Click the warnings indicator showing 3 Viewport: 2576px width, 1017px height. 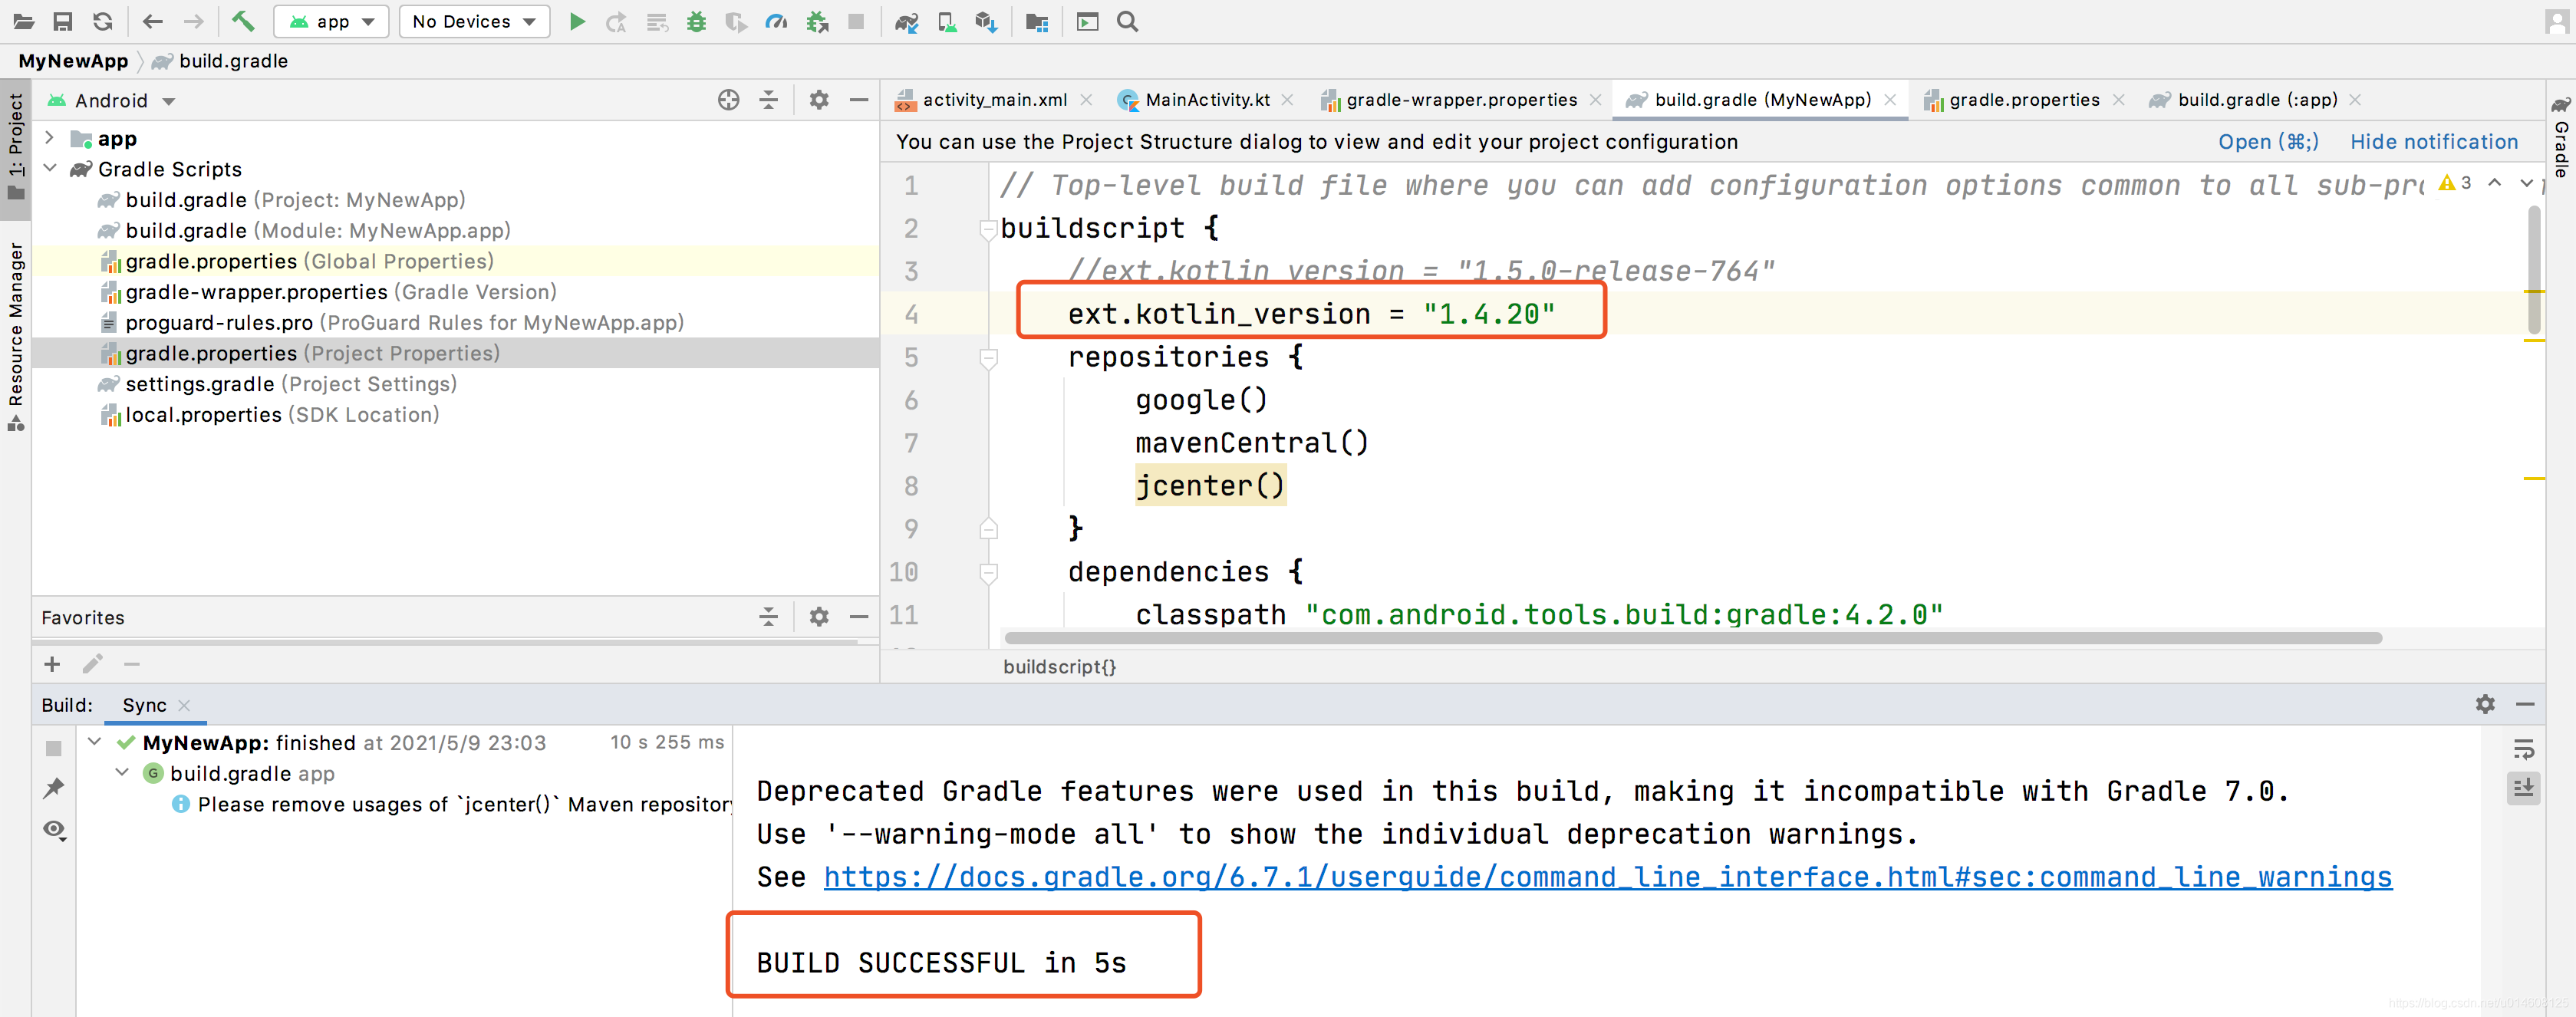2455,183
